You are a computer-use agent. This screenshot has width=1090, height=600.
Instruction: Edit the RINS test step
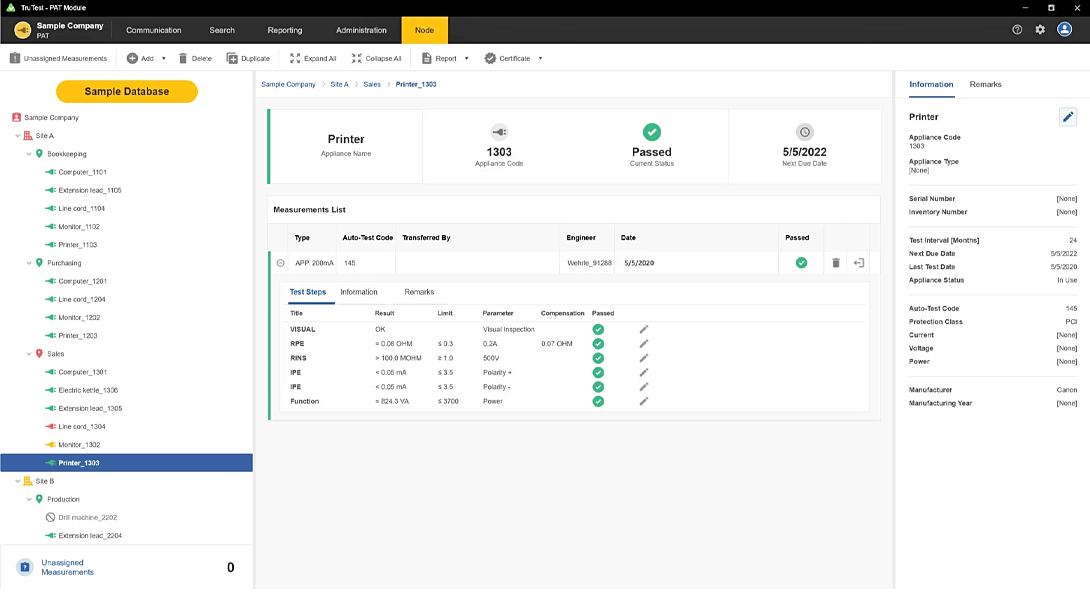click(644, 358)
